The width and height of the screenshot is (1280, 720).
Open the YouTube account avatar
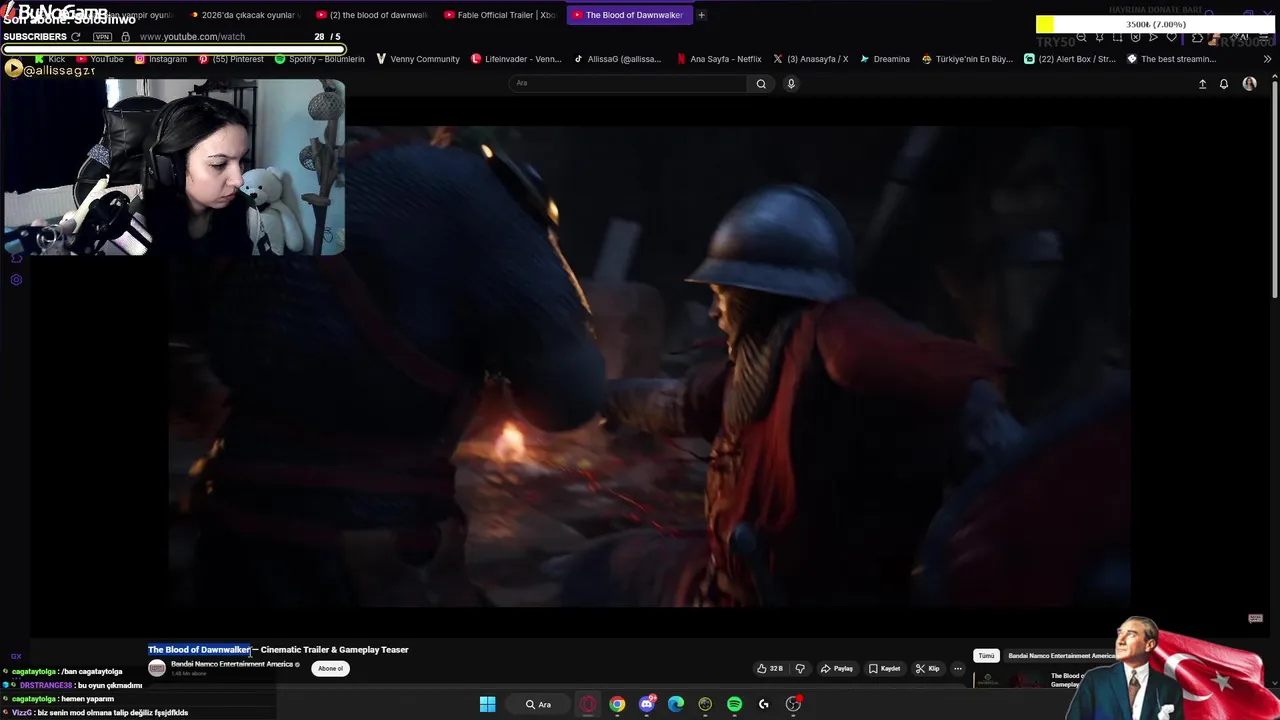1249,84
